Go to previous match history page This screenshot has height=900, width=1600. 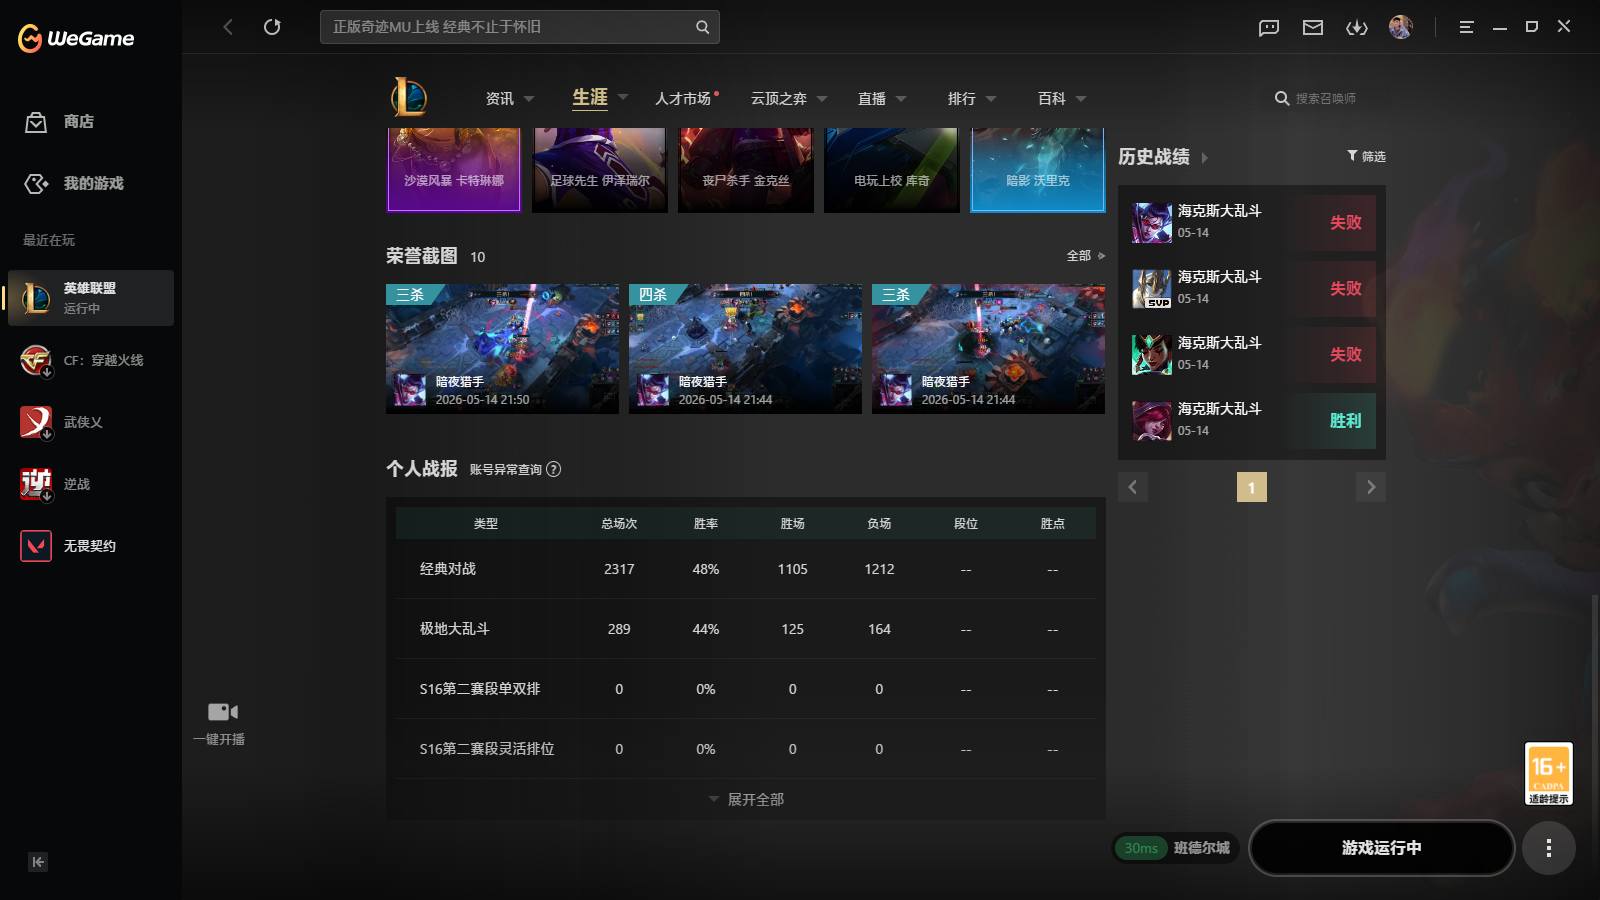coord(1133,487)
